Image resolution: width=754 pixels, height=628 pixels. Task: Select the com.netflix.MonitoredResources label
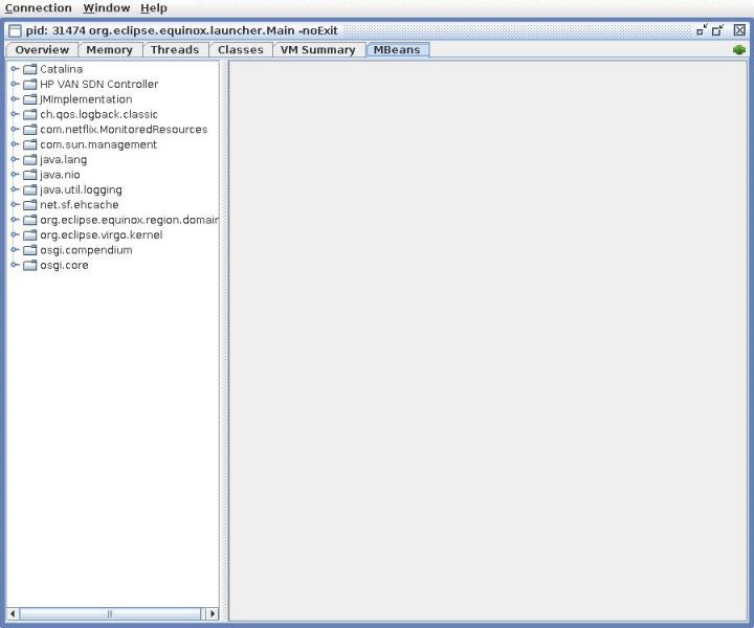pos(124,129)
